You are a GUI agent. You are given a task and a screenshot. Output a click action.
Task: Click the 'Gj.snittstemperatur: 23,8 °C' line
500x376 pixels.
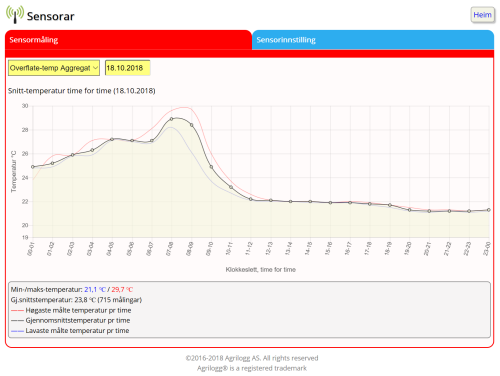[x=76, y=300]
